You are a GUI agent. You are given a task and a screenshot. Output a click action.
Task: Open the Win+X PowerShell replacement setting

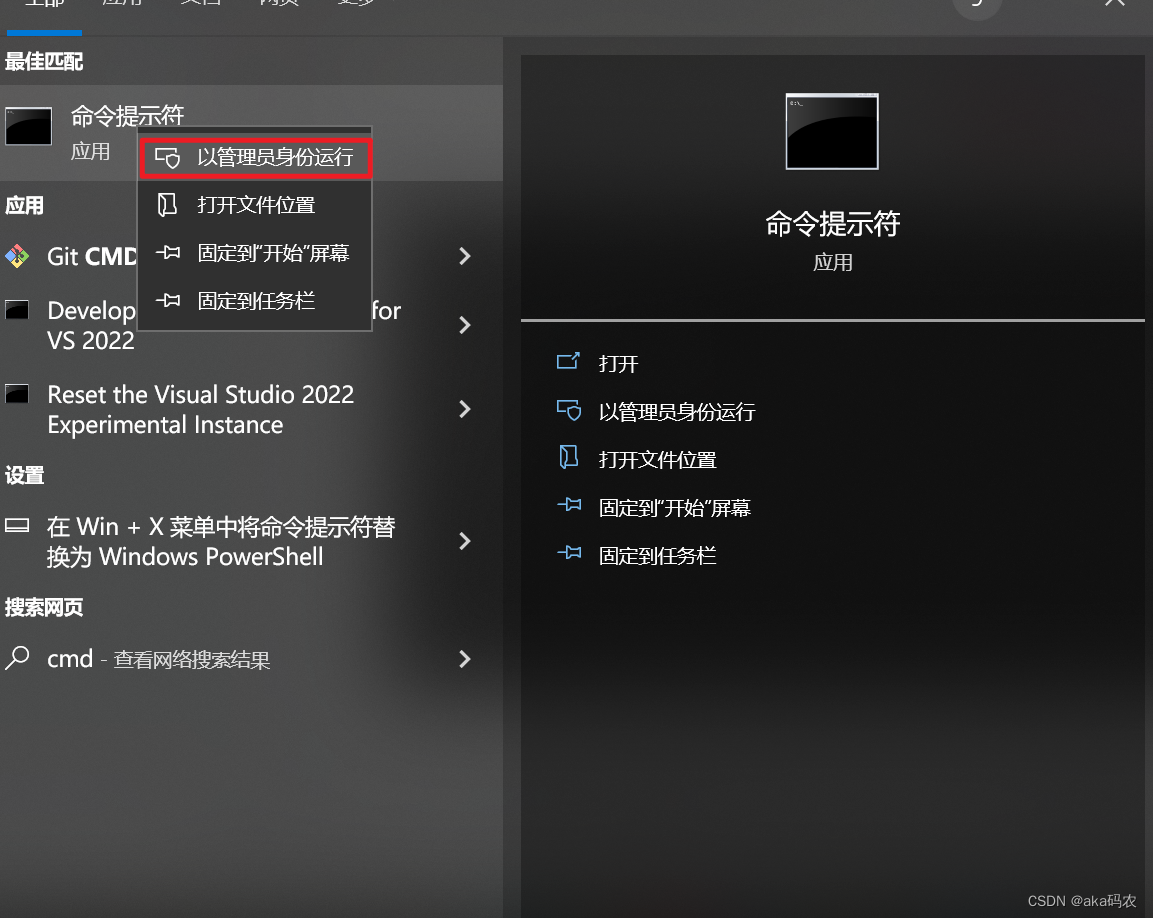pos(220,541)
